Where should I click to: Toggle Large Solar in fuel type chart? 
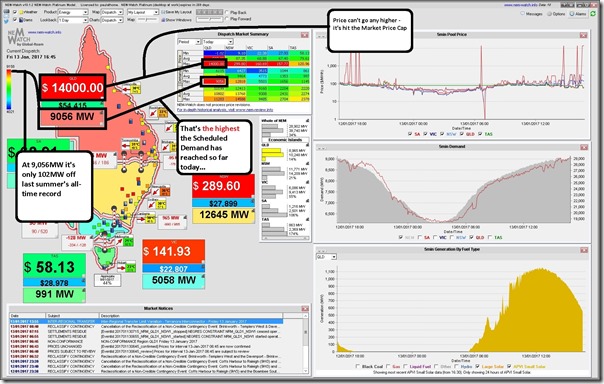coord(478,366)
